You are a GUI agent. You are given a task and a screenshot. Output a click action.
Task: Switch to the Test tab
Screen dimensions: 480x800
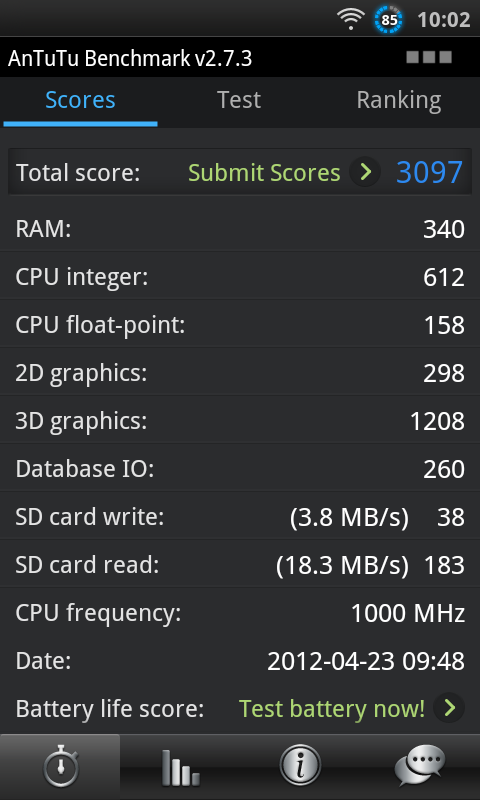[x=239, y=100]
